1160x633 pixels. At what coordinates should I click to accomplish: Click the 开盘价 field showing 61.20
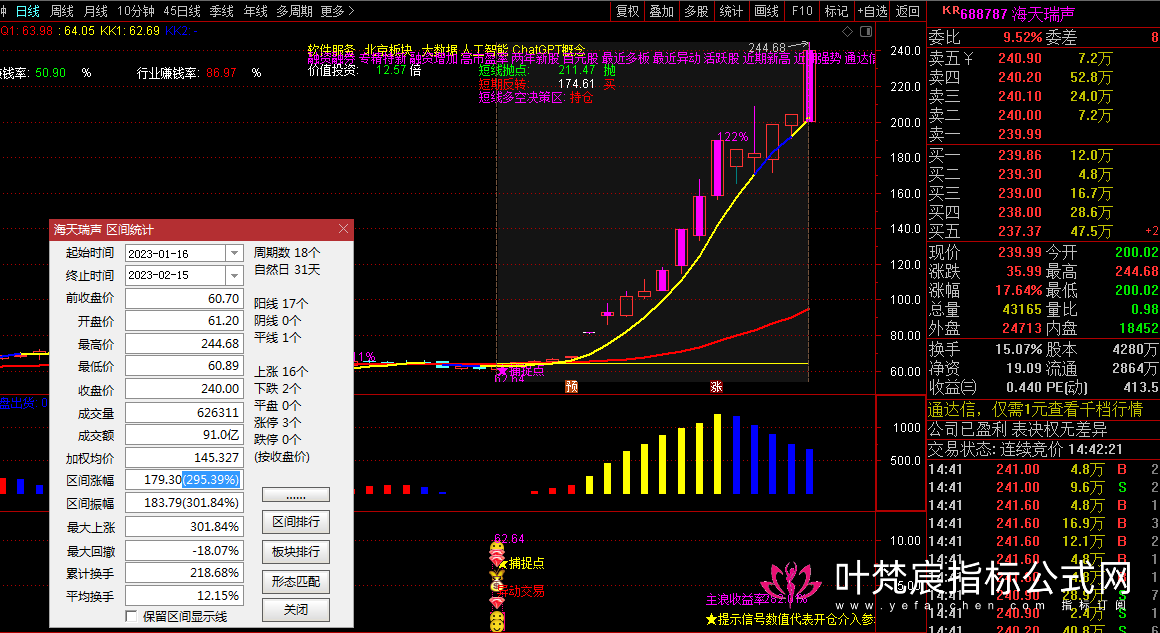[x=184, y=321]
